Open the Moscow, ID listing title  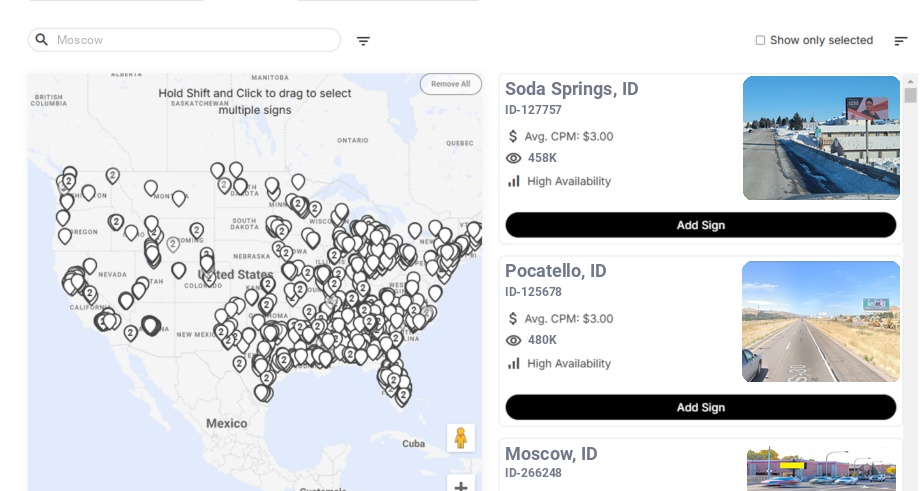[x=551, y=454]
